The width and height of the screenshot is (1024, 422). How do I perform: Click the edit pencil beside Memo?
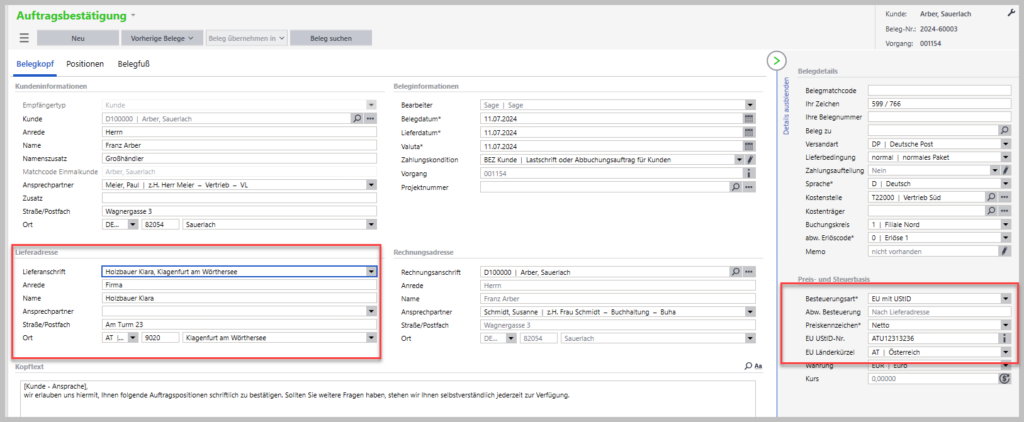pyautogui.click(x=1006, y=252)
